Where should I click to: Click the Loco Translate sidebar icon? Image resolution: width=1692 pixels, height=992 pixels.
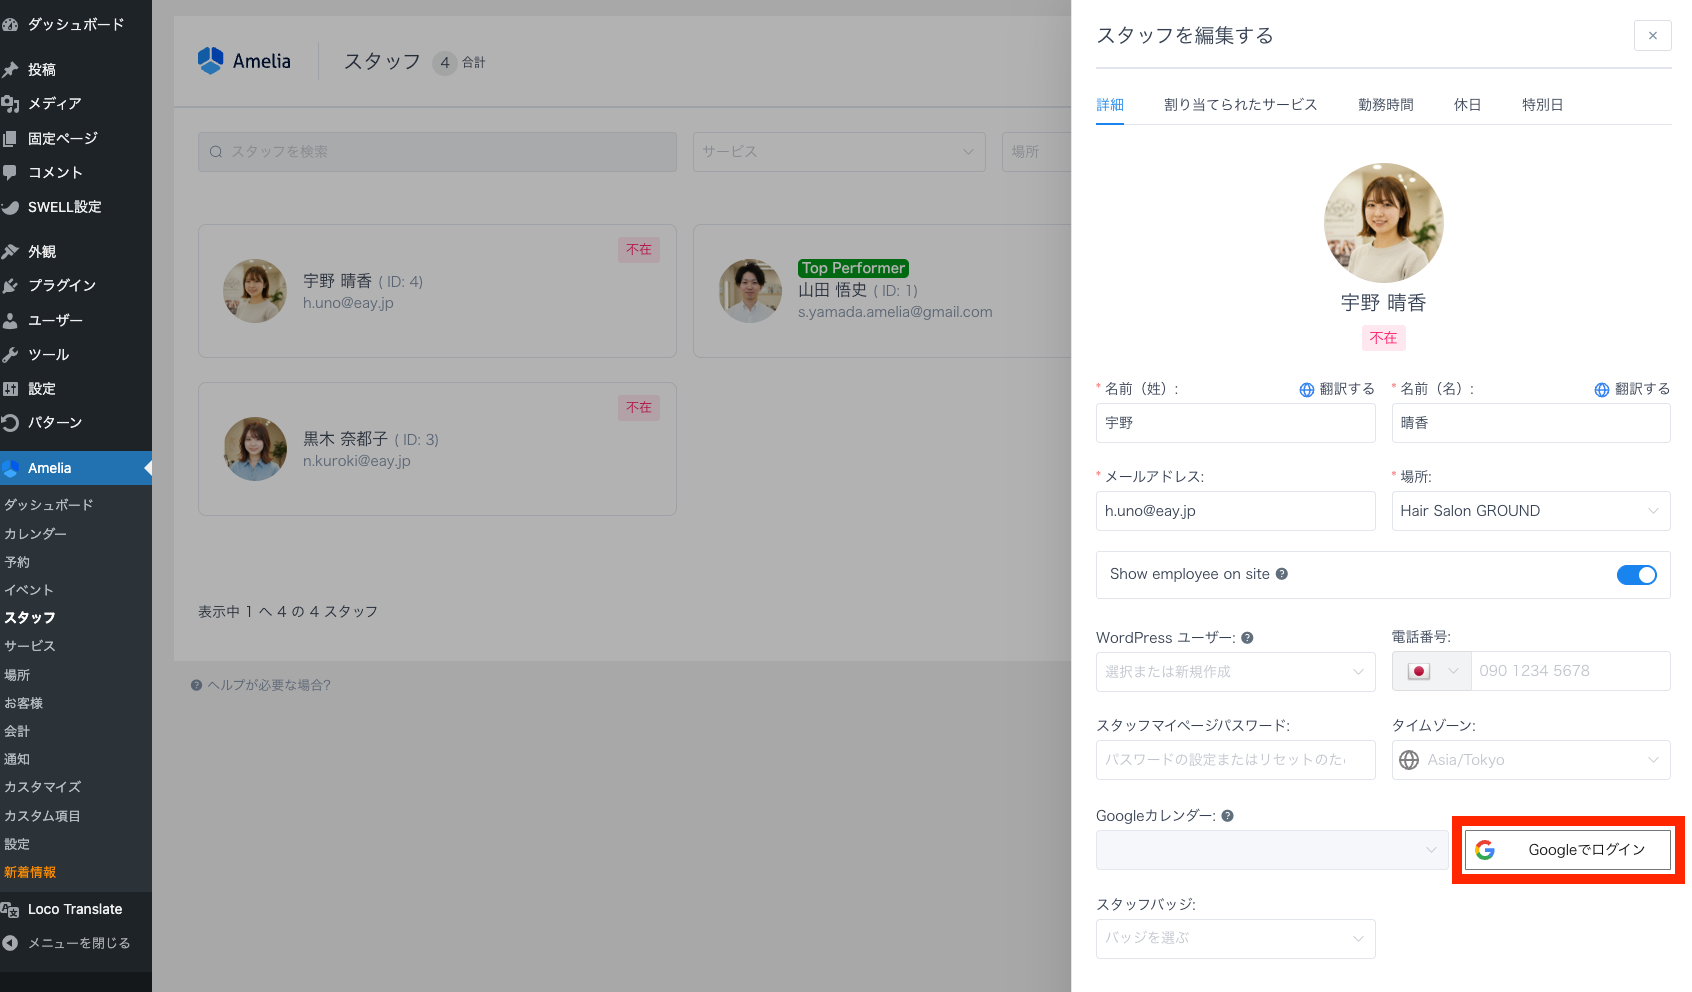coord(11,909)
